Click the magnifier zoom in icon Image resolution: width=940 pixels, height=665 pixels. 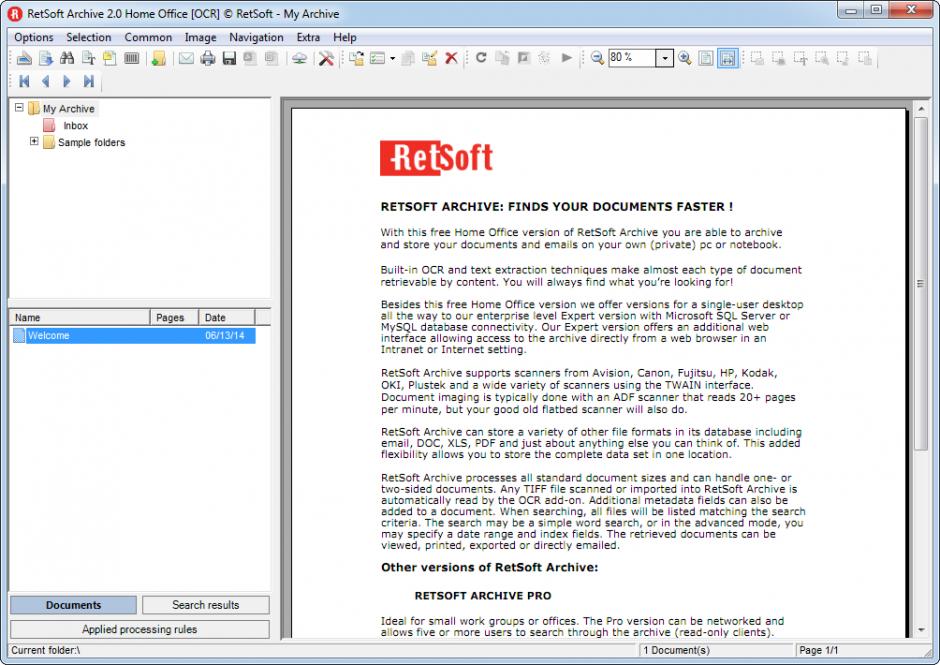[685, 58]
